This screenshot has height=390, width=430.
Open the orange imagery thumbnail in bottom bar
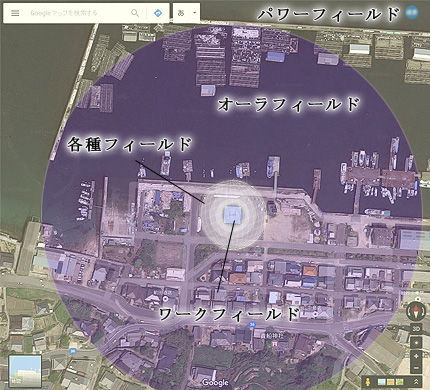coord(391,382)
